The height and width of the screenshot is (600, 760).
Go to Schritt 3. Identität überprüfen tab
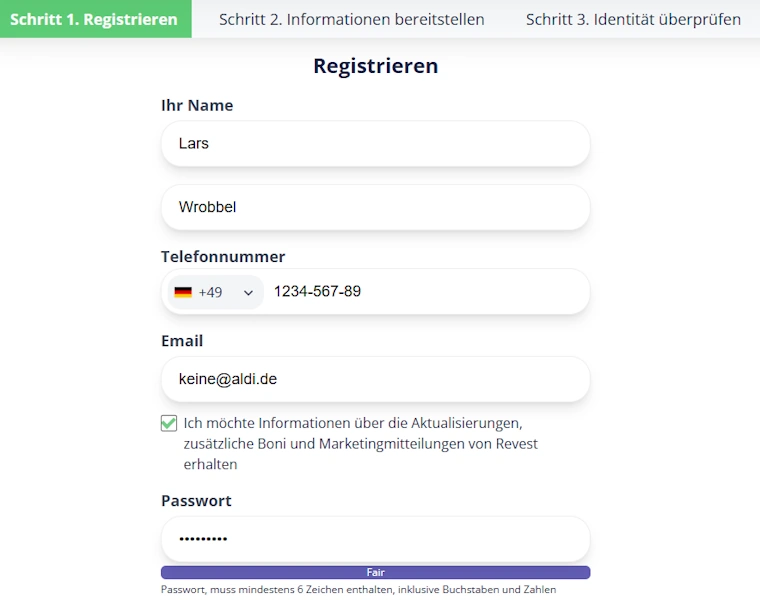[633, 19]
